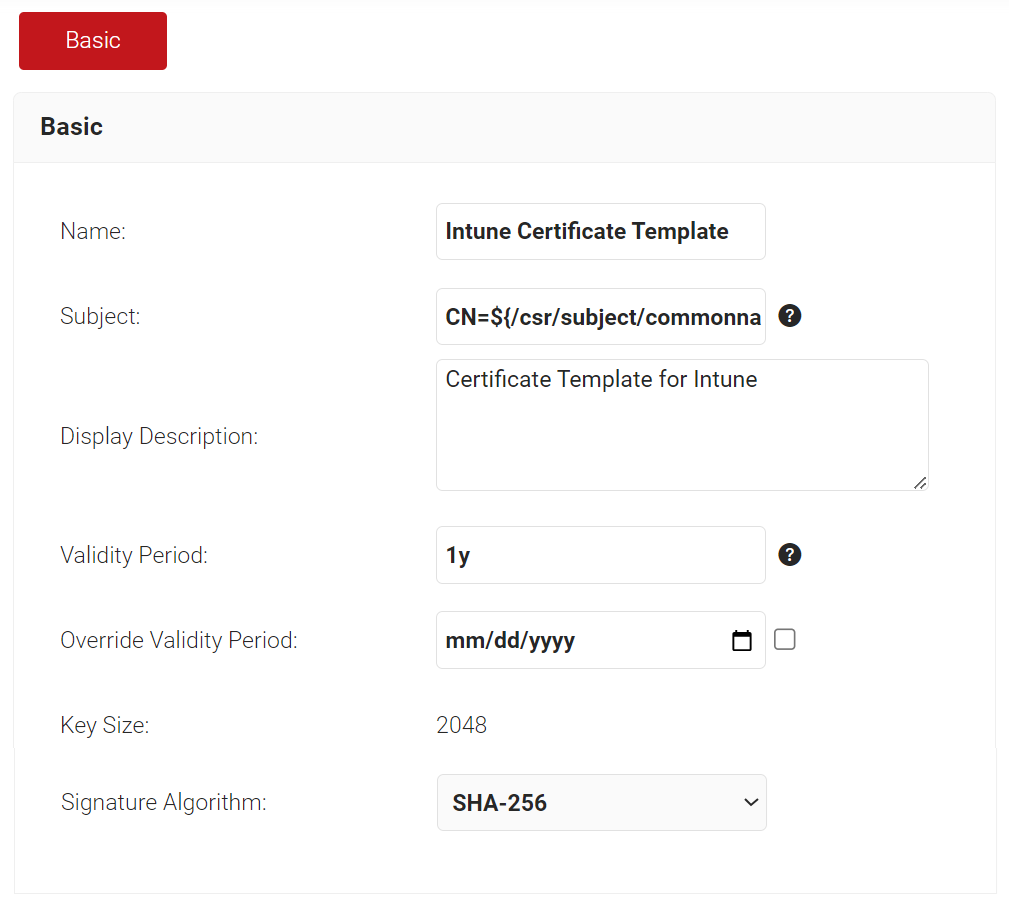Open the calendar picker icon in date field

741,641
